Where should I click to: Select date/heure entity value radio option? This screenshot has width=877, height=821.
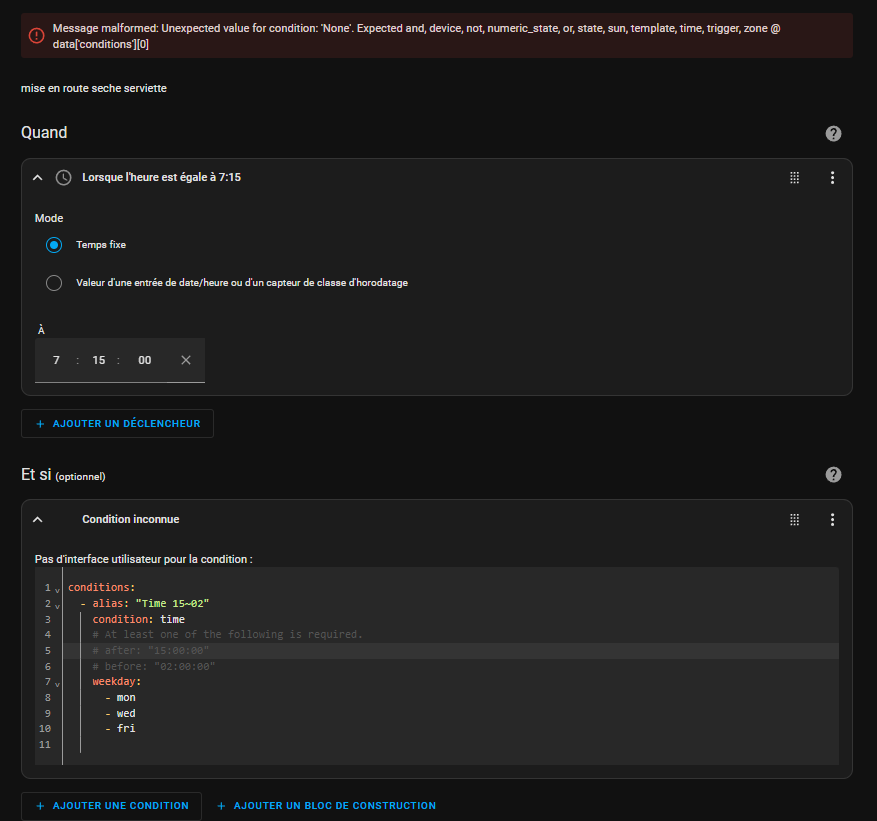tap(54, 283)
